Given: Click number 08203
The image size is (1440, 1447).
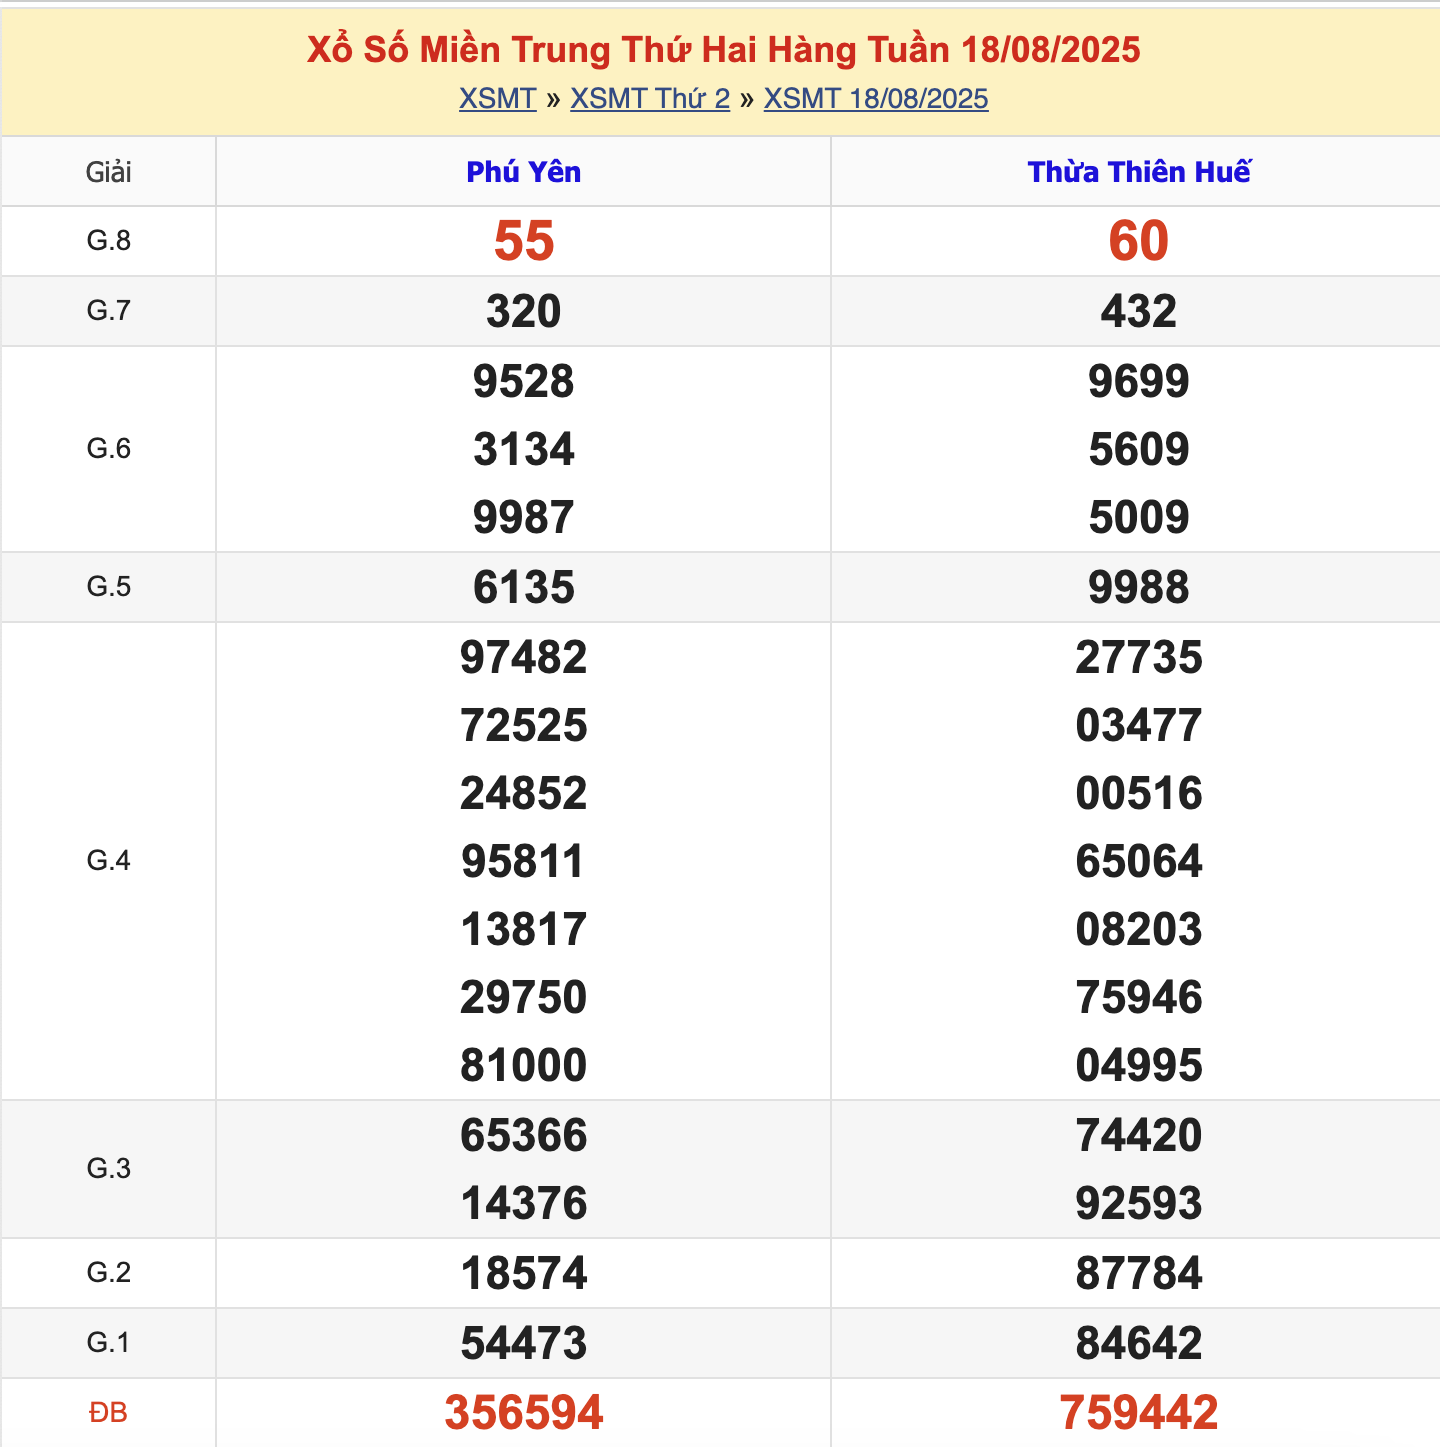Looking at the screenshot, I should coord(1139,929).
